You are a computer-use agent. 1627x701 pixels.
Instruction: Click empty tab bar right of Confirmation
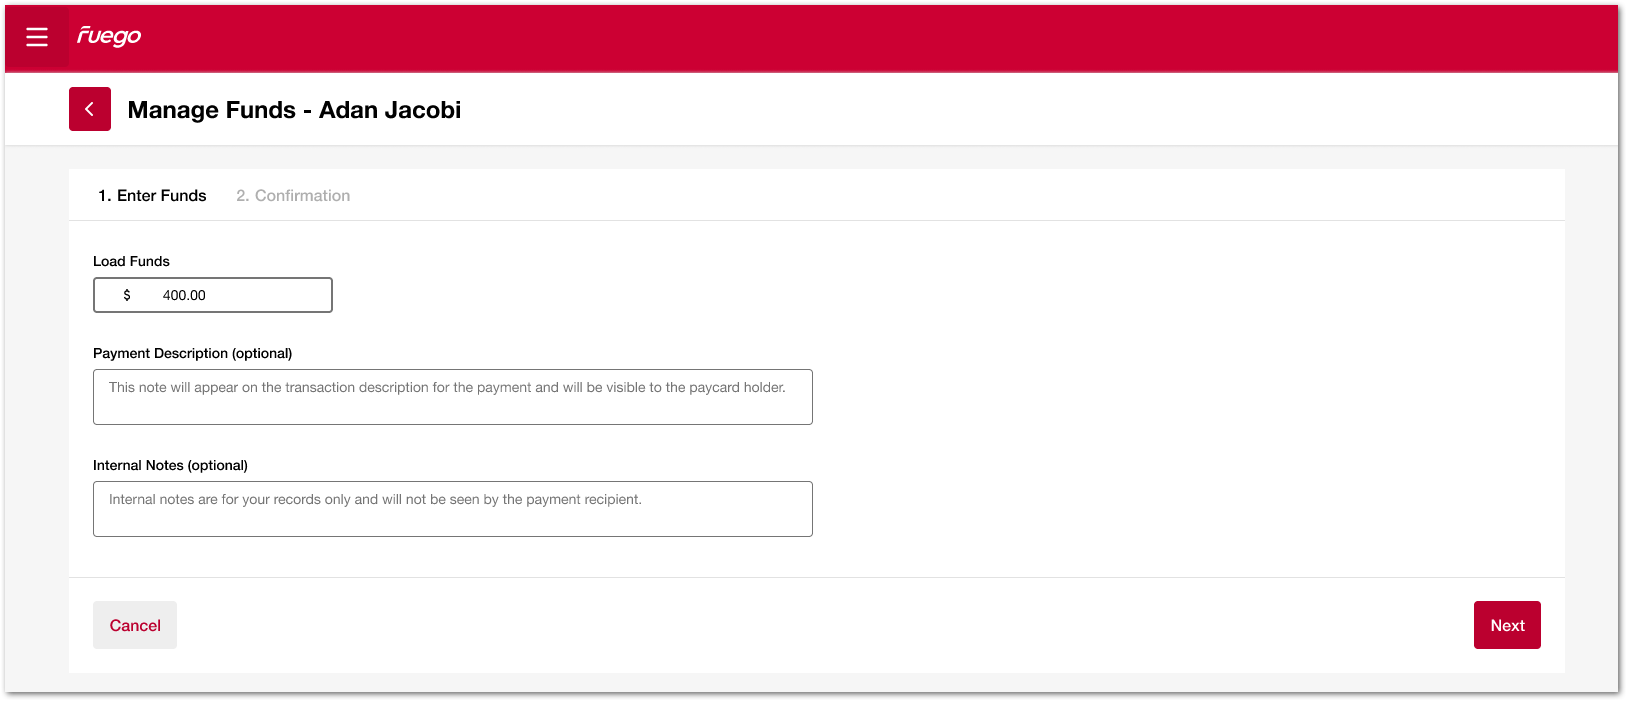click(900, 196)
